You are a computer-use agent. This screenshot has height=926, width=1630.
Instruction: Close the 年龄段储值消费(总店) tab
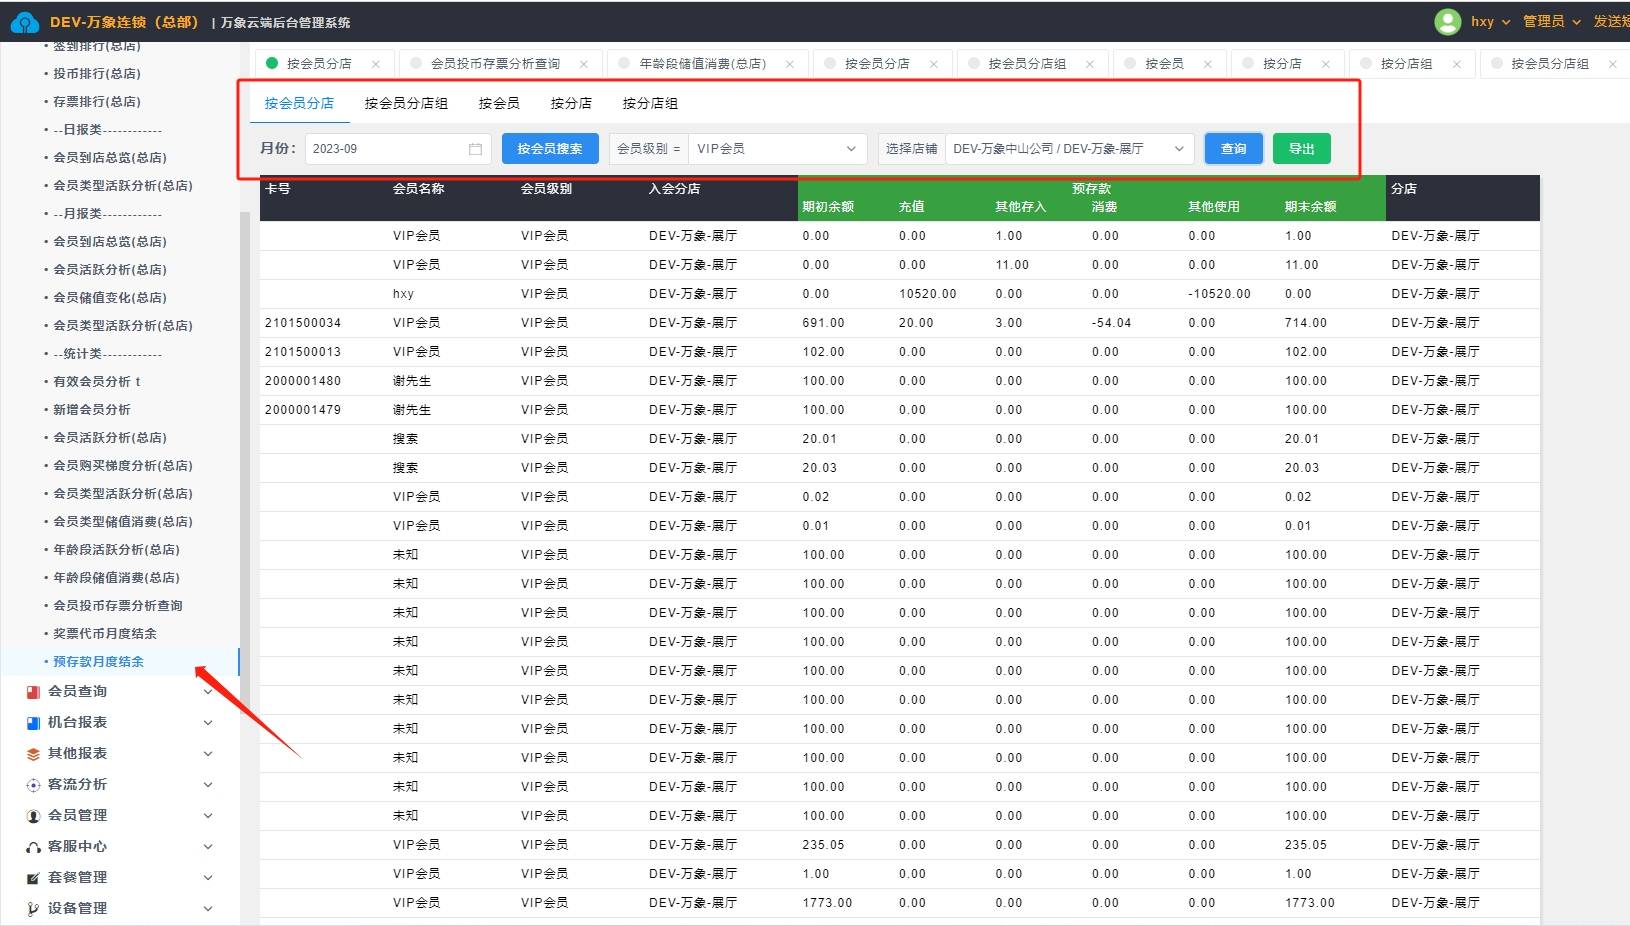790,64
